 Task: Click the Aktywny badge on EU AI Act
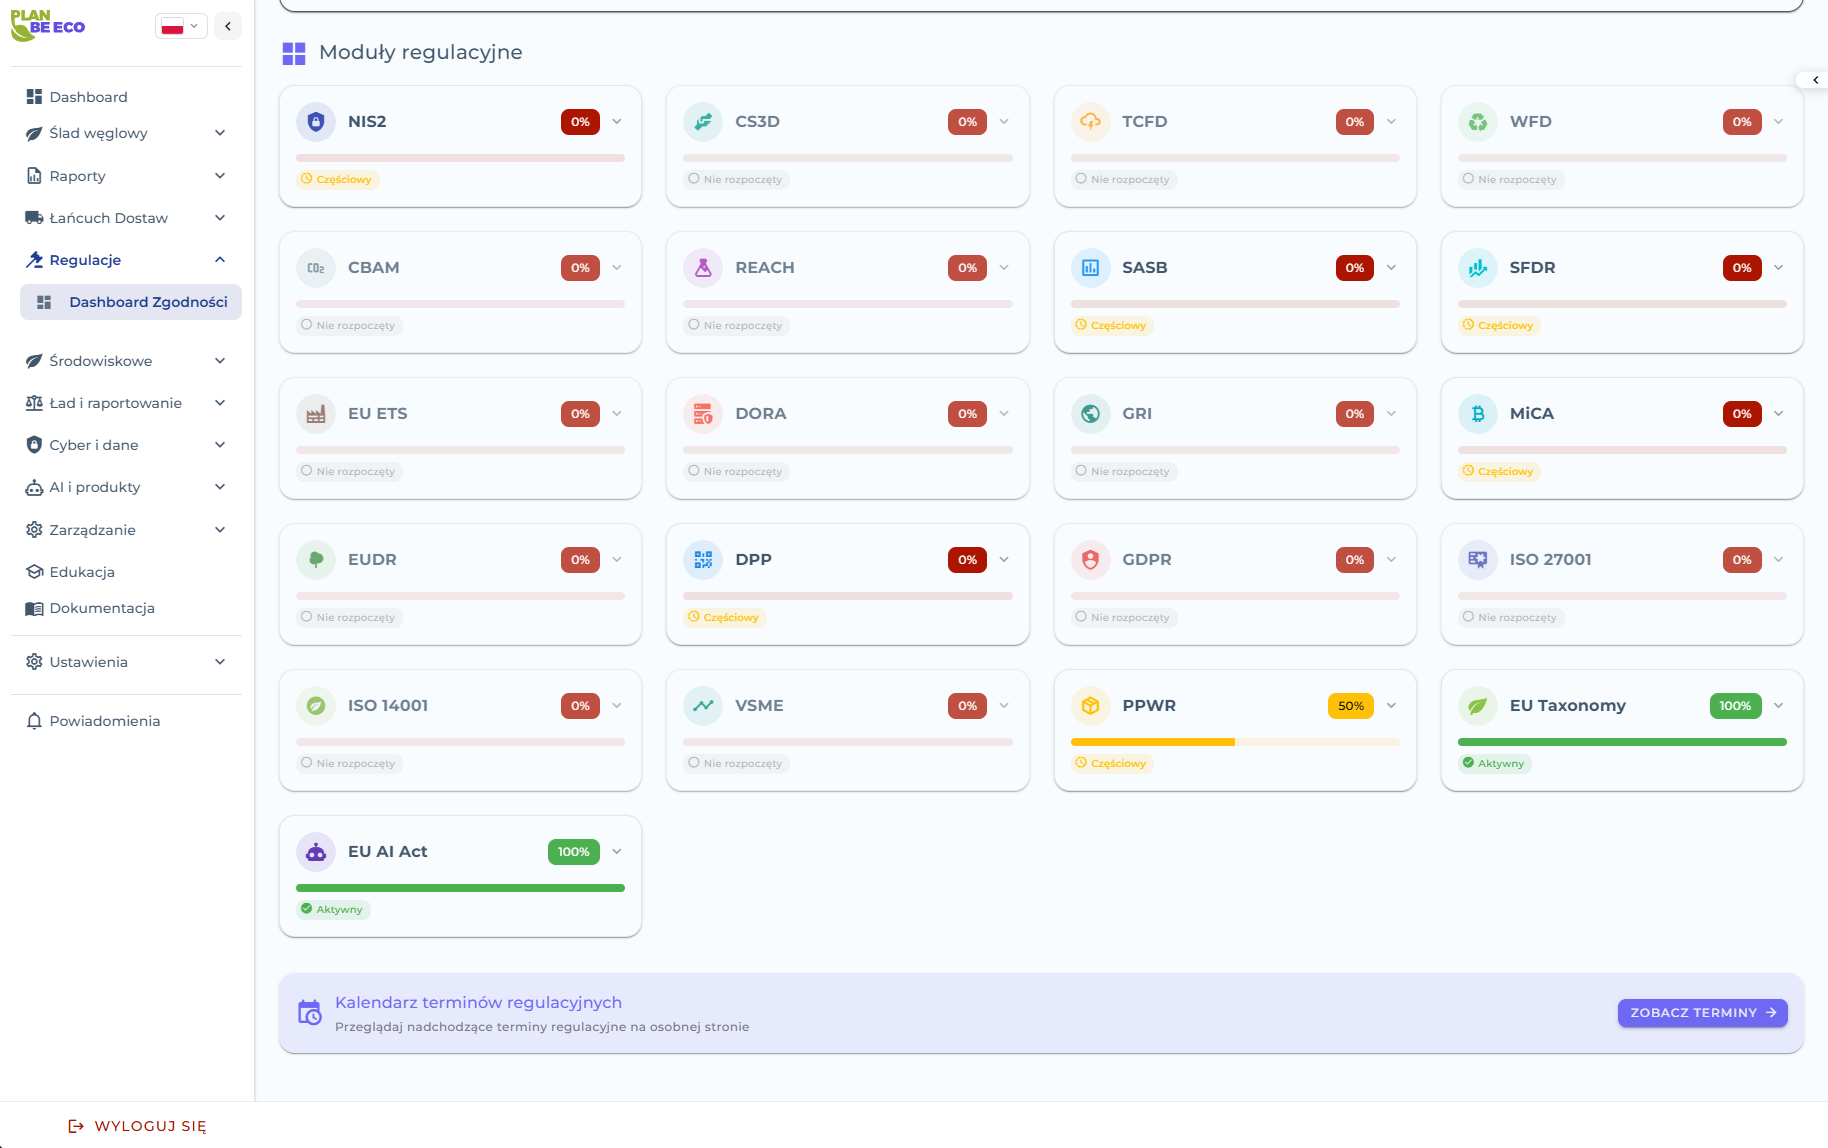tap(334, 909)
